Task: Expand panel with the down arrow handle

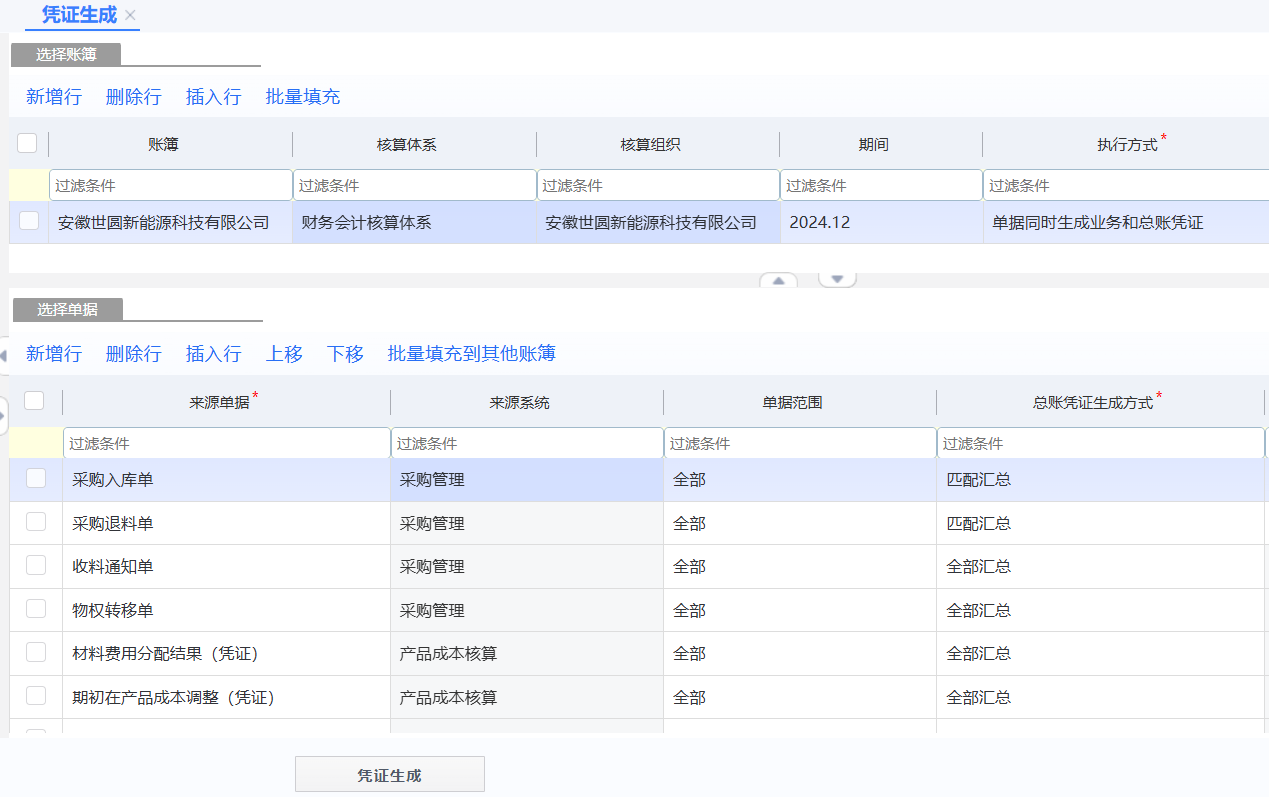Action: (838, 279)
